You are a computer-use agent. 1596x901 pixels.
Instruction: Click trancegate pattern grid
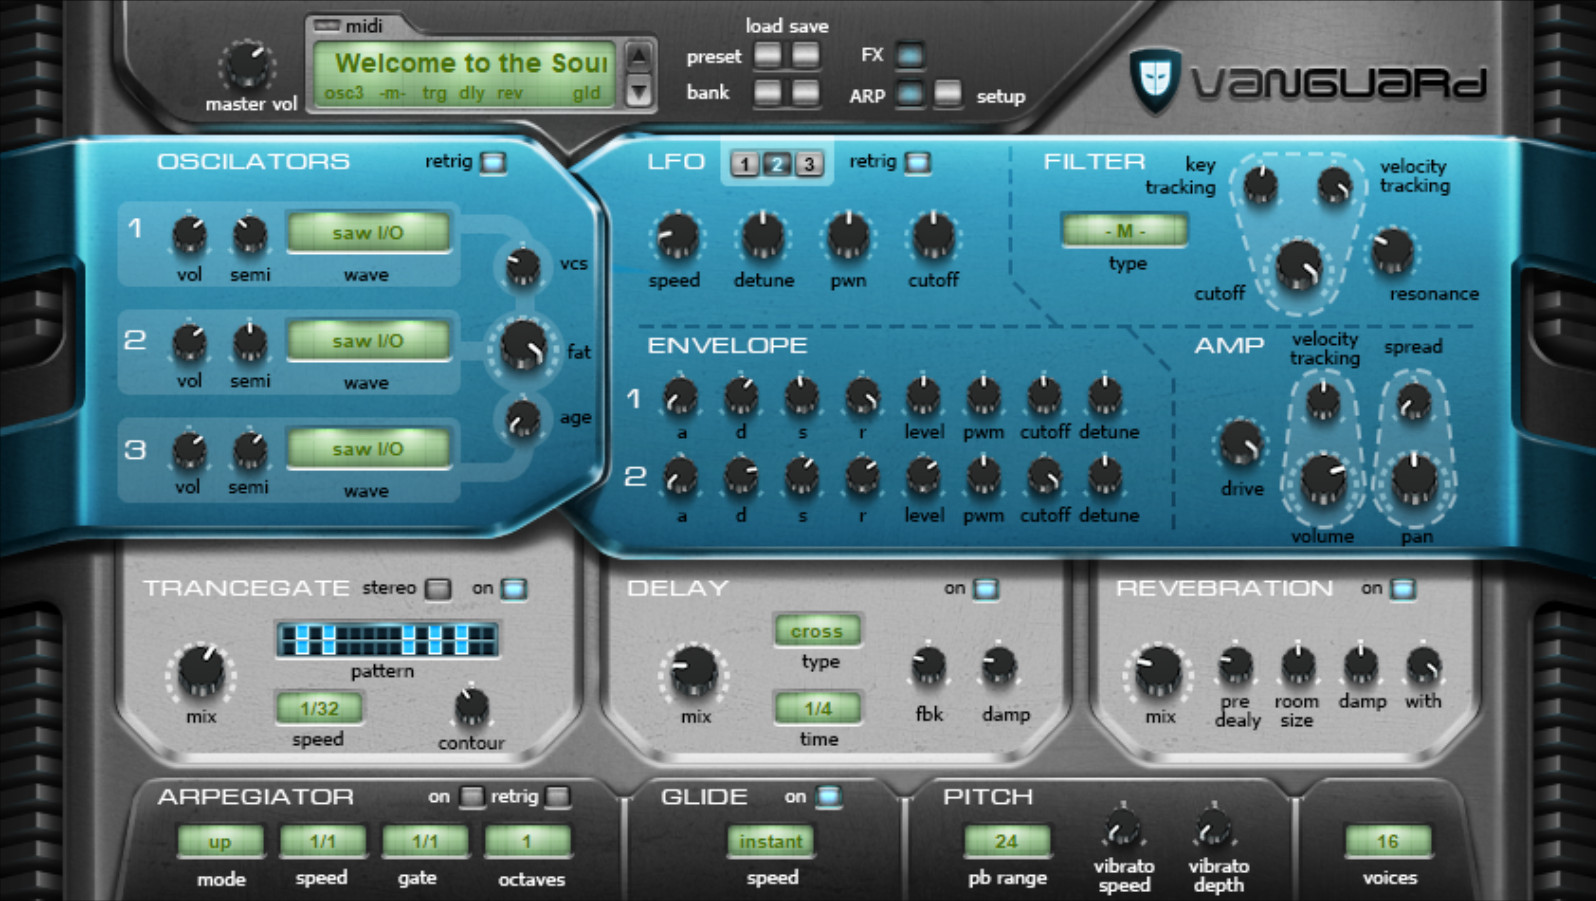[387, 640]
